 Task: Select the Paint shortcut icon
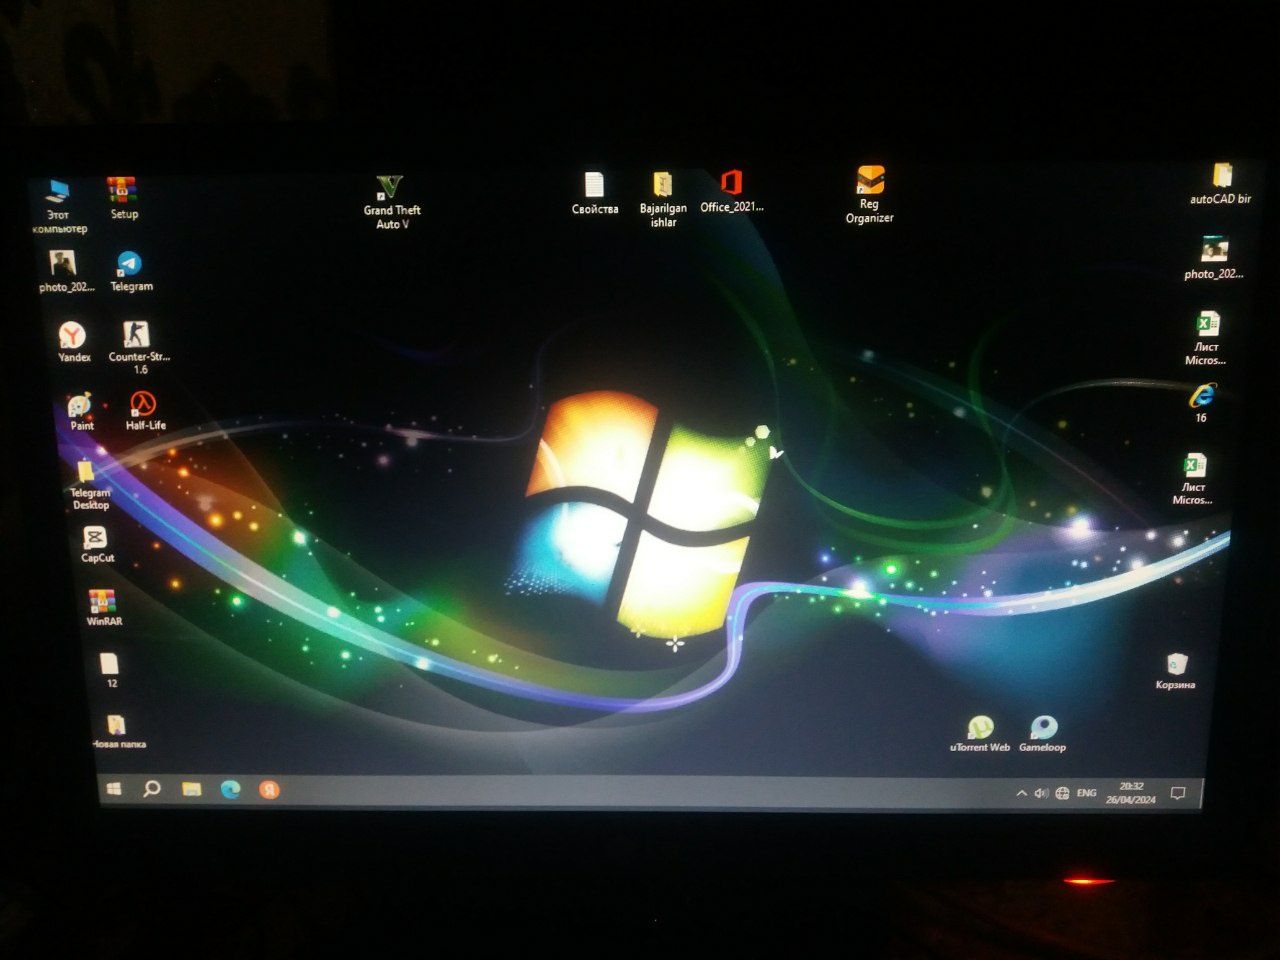tap(80, 411)
